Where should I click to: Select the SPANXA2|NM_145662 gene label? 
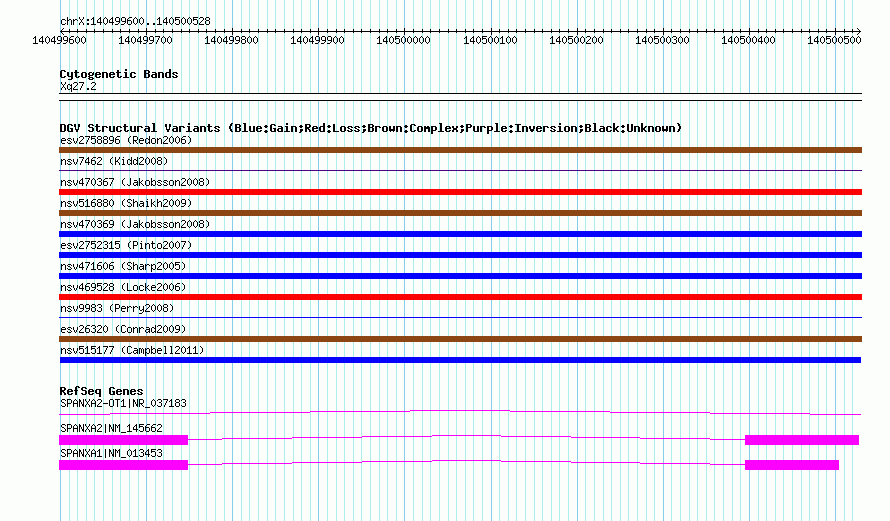tap(111, 428)
